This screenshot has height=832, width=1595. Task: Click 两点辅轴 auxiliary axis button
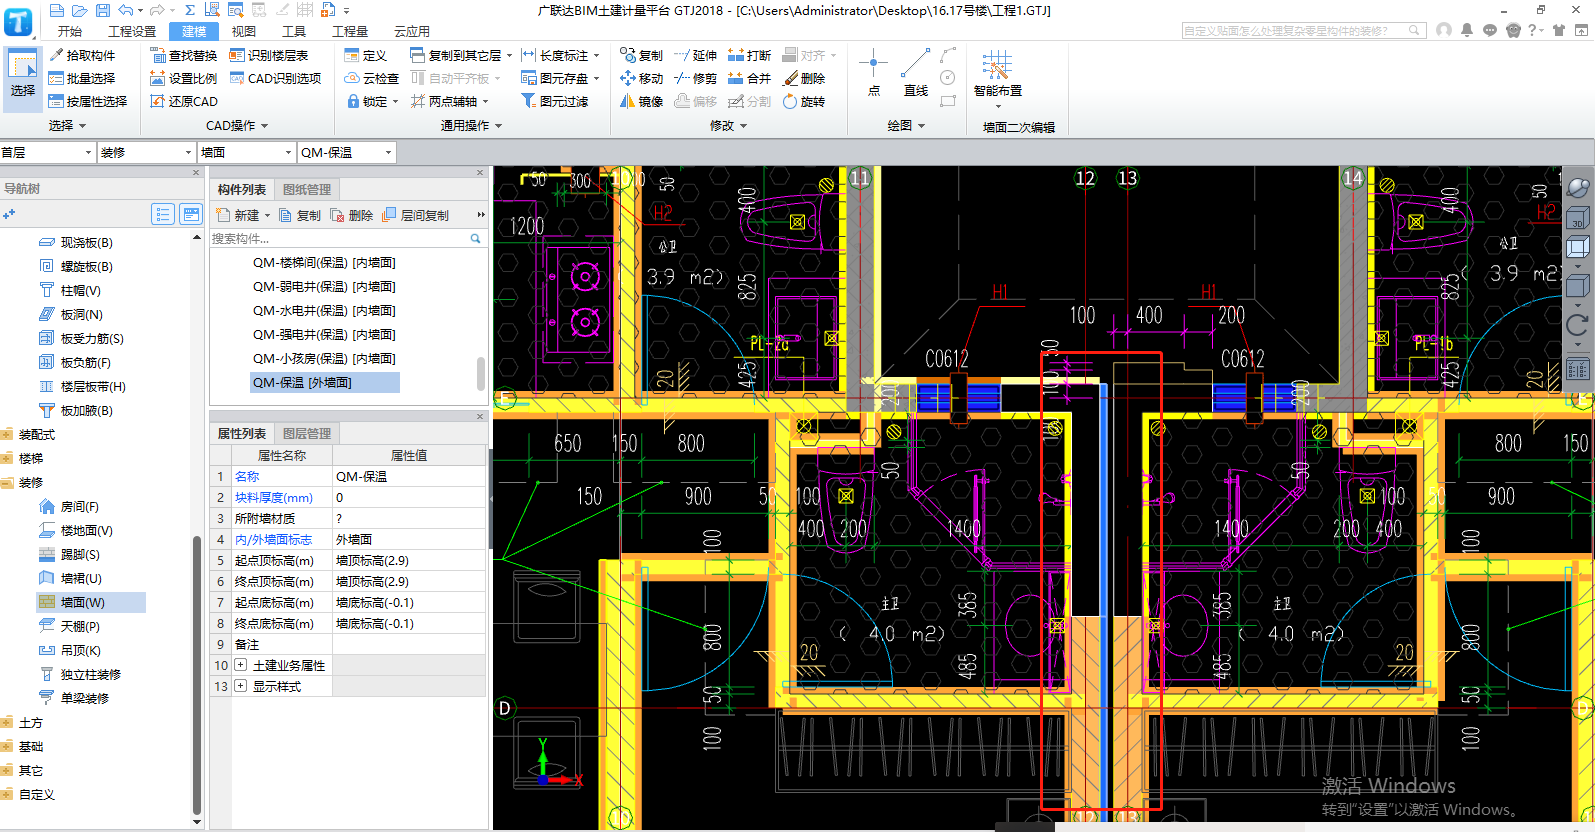[x=444, y=101]
